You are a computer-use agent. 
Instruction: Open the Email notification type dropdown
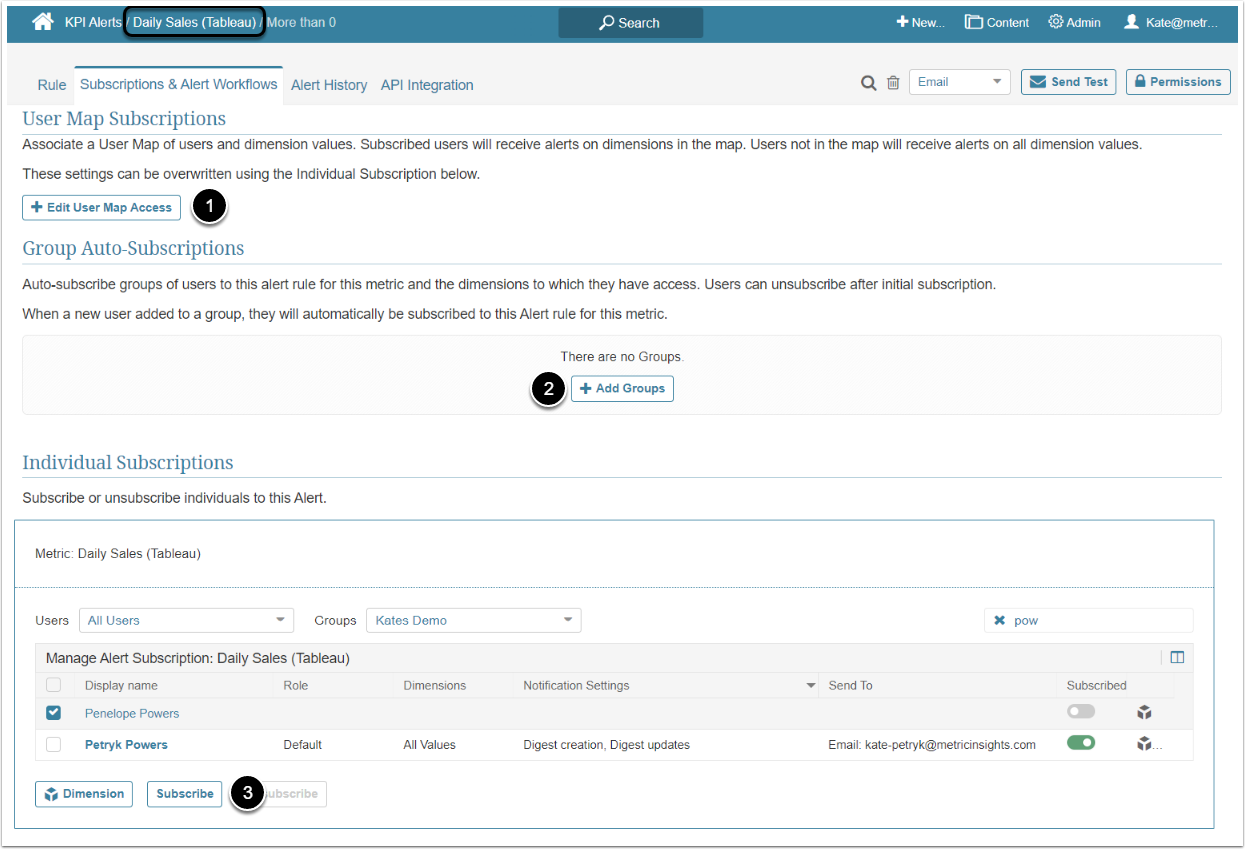(959, 82)
